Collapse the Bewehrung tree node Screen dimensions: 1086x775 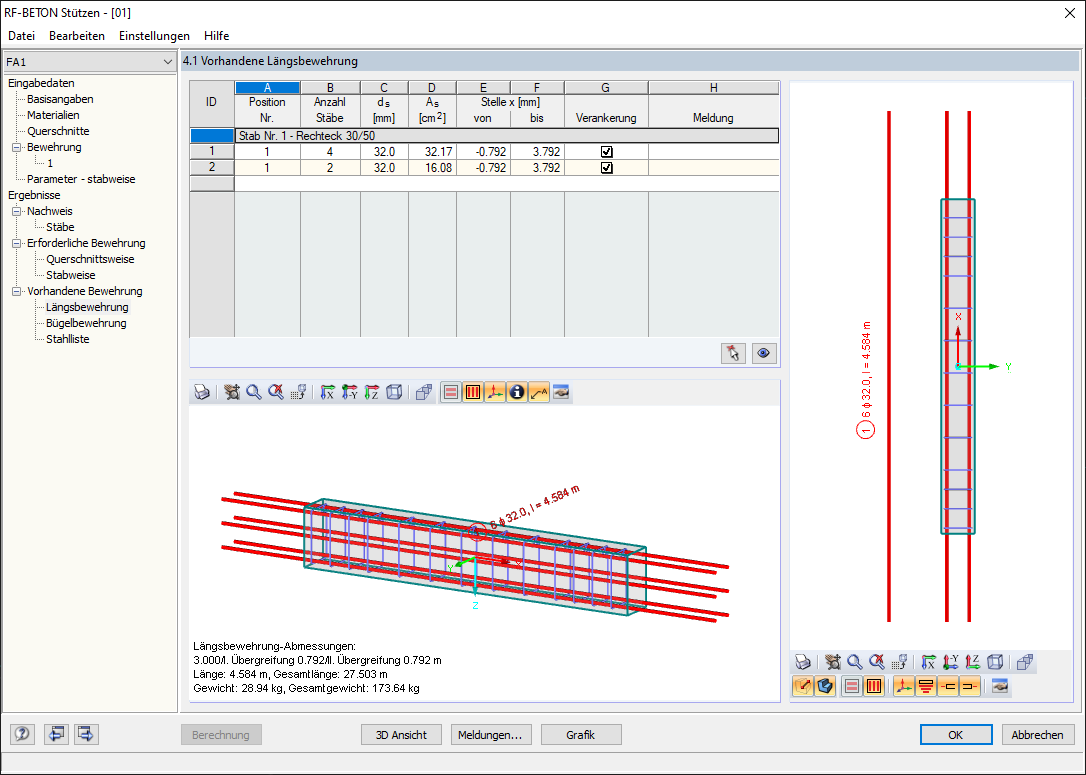click(17, 148)
